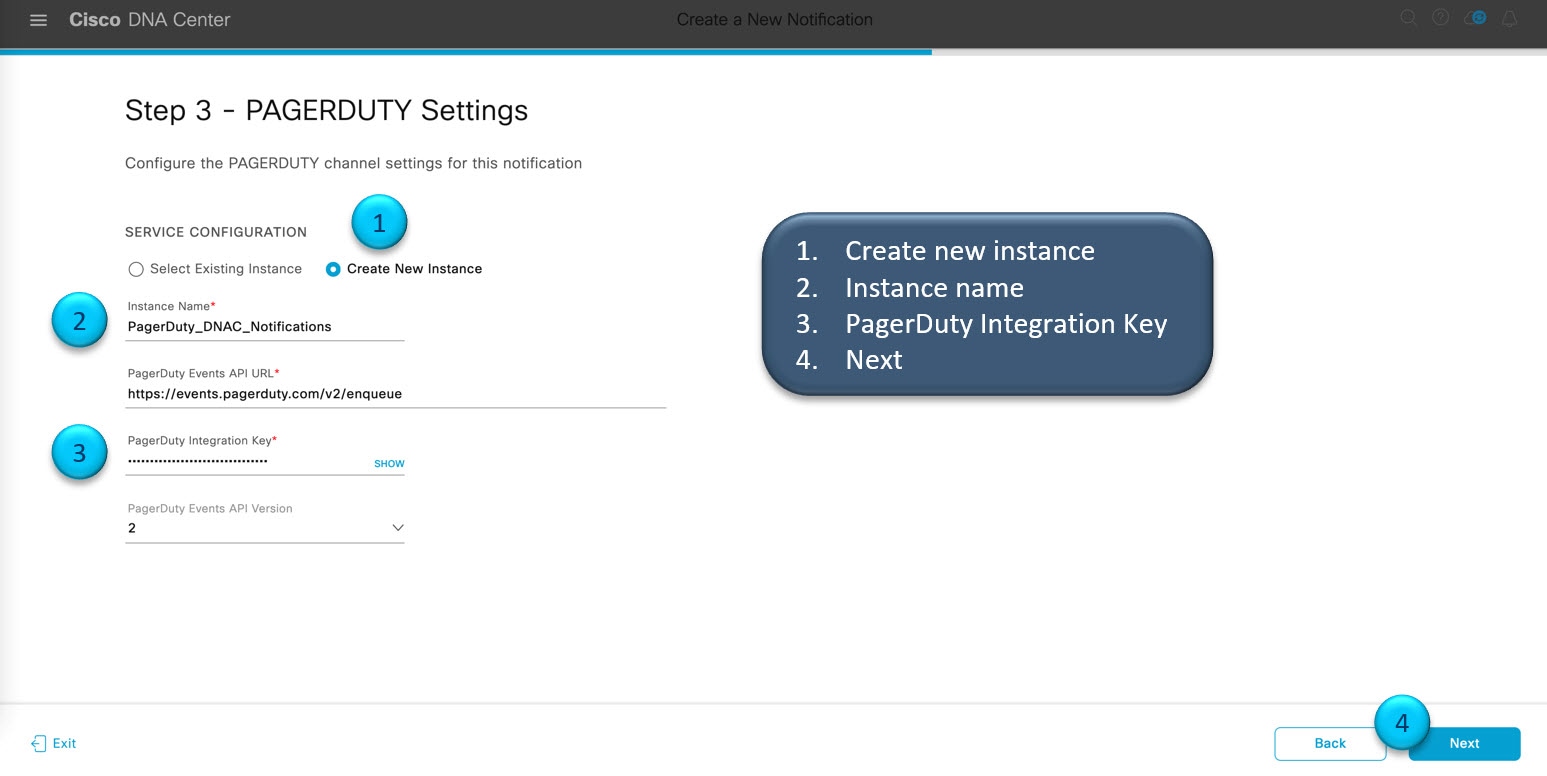Expand the PagerDuty Events API Version dropdown
Image resolution: width=1547 pixels, height=776 pixels.
[x=265, y=528]
